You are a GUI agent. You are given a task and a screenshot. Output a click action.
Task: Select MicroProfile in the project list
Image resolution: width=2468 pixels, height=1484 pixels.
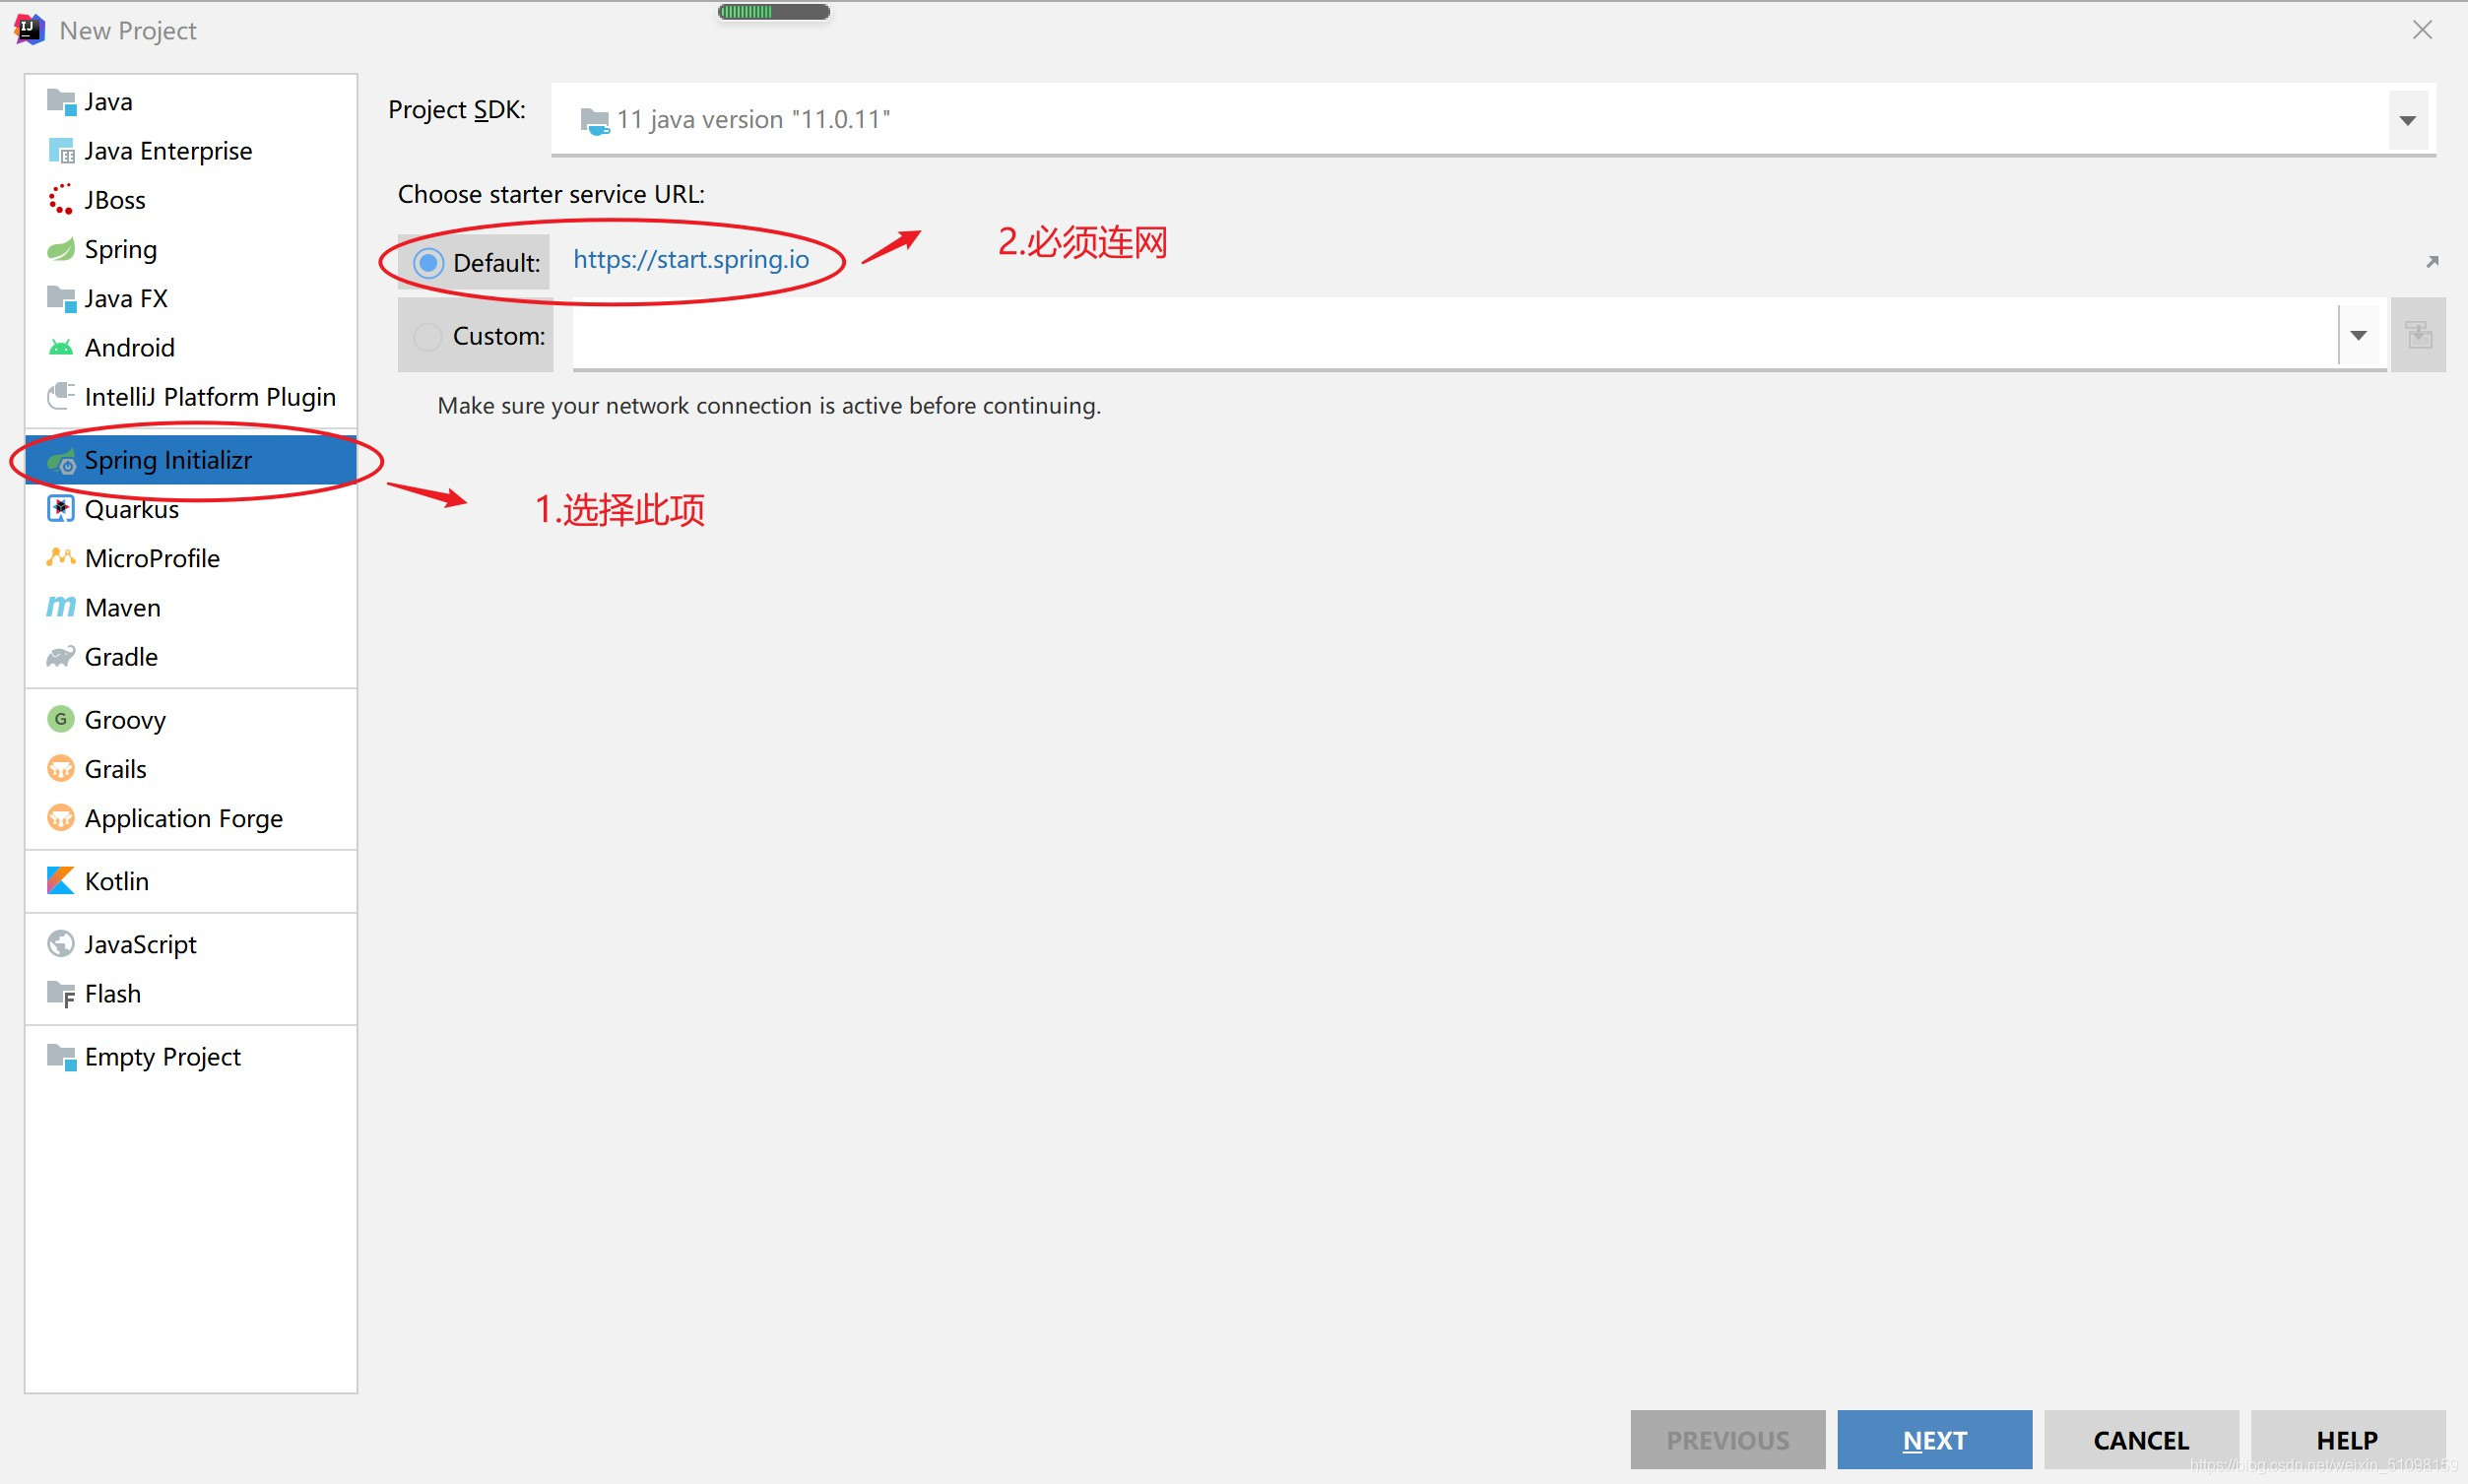[x=191, y=558]
